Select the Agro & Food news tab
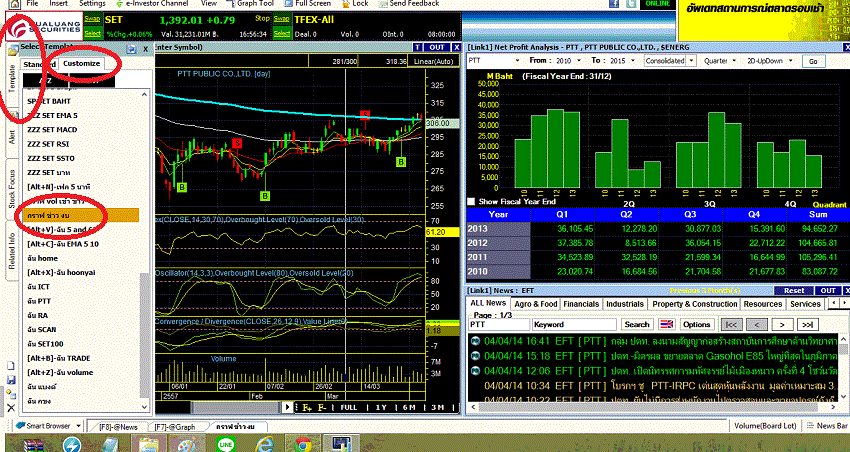 coord(535,304)
